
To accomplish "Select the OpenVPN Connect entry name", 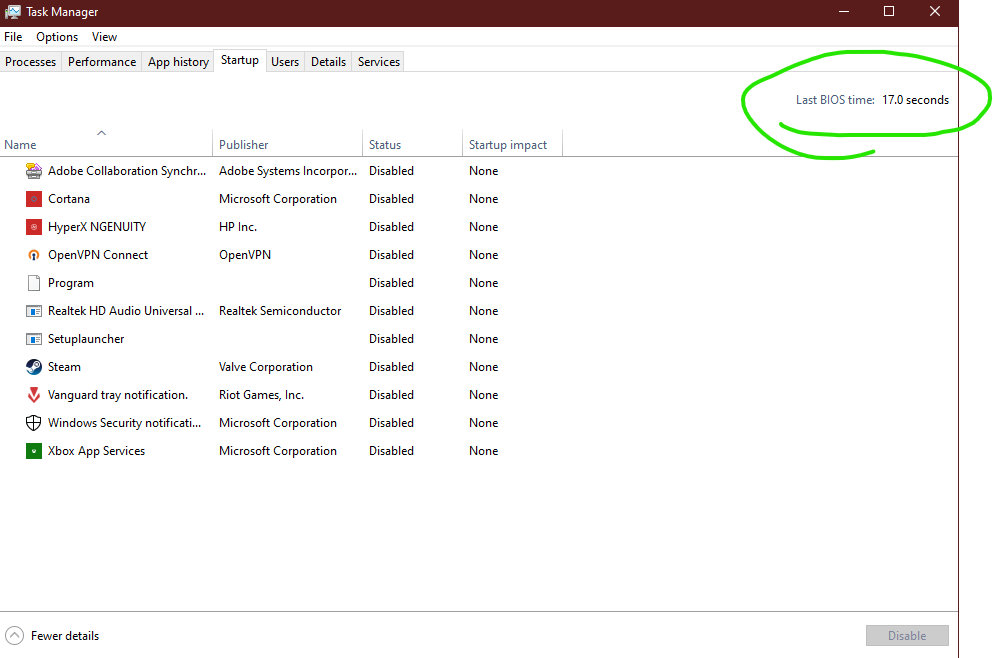I will point(98,255).
